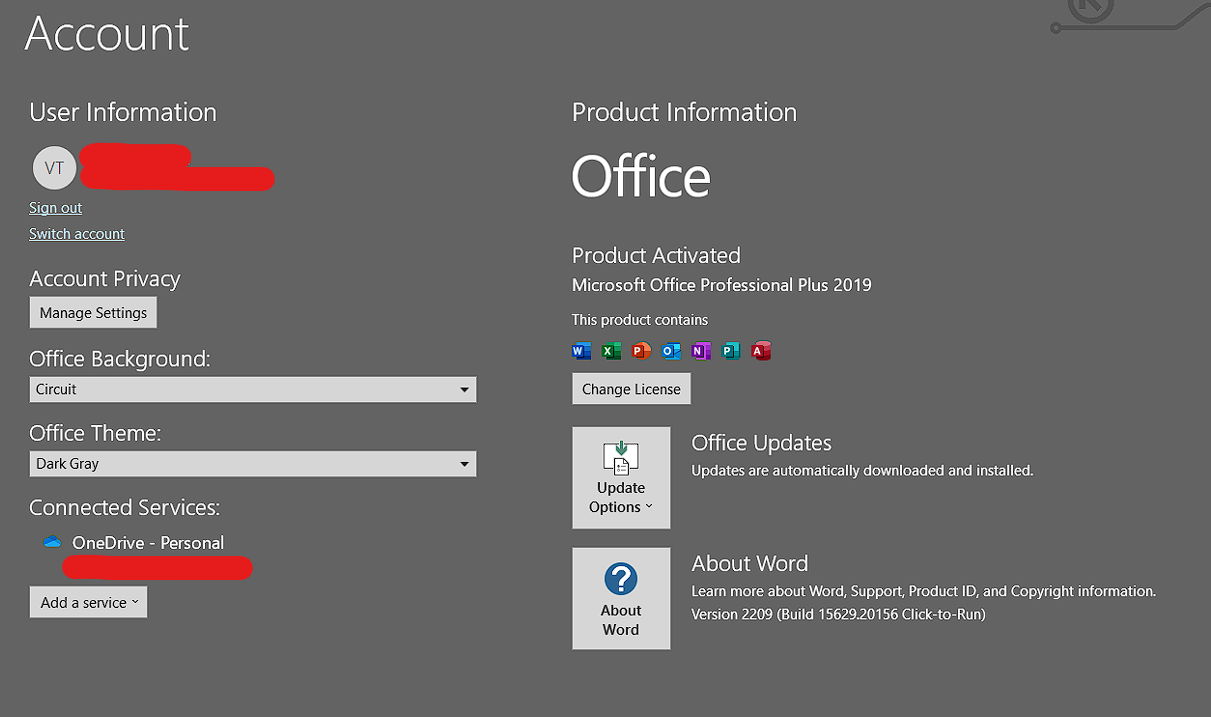Click the Office Updates heading
Screen dimensions: 1211x717
(x=762, y=443)
